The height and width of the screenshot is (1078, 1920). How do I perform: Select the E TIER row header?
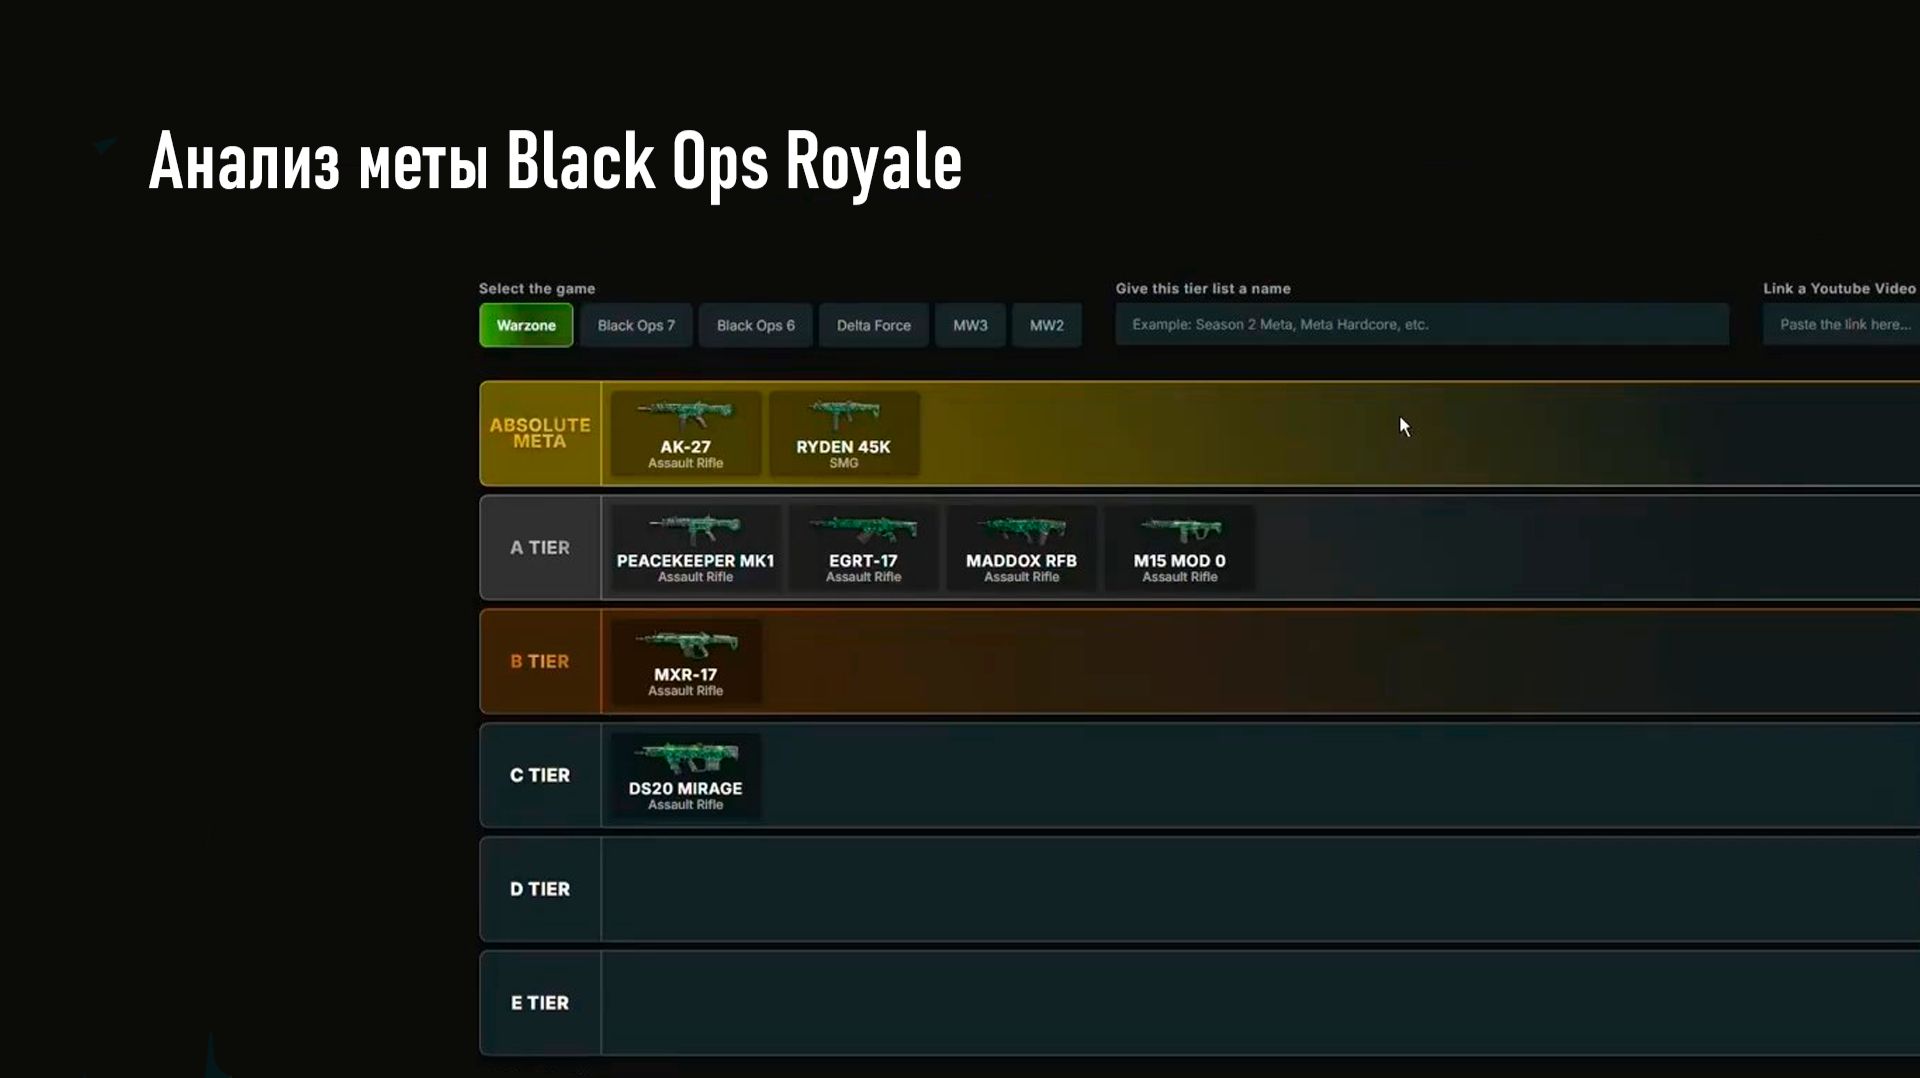tap(539, 1003)
